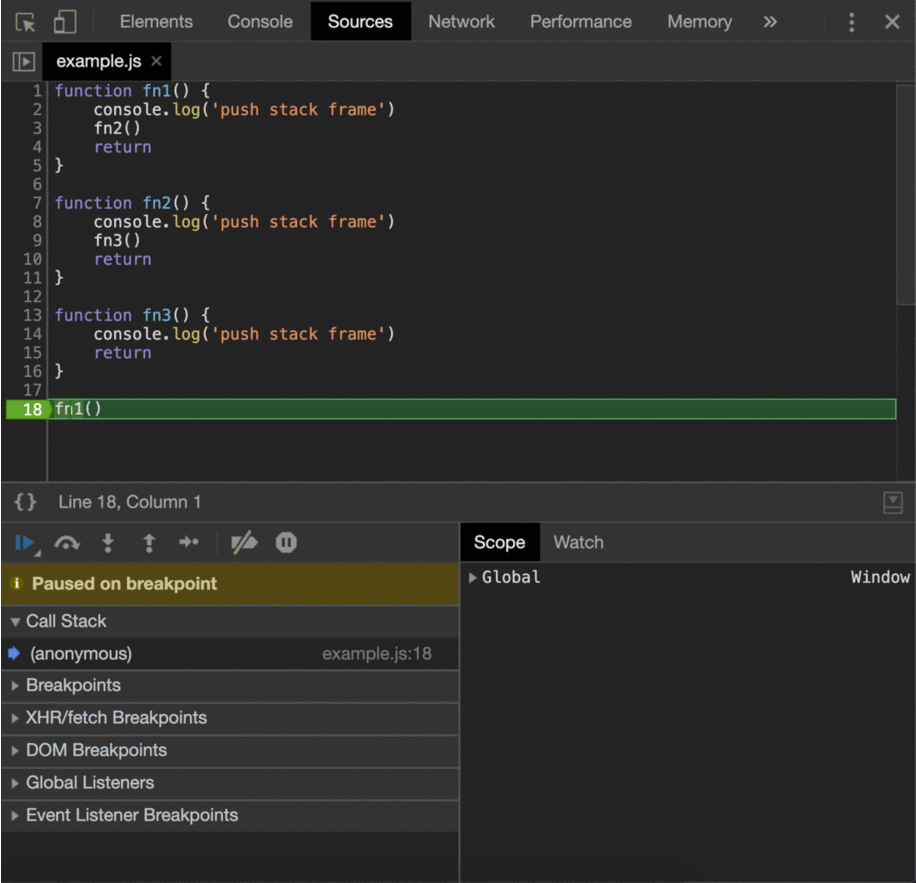Image resolution: width=916 pixels, height=883 pixels.
Task: Step out of current function
Action: [149, 543]
